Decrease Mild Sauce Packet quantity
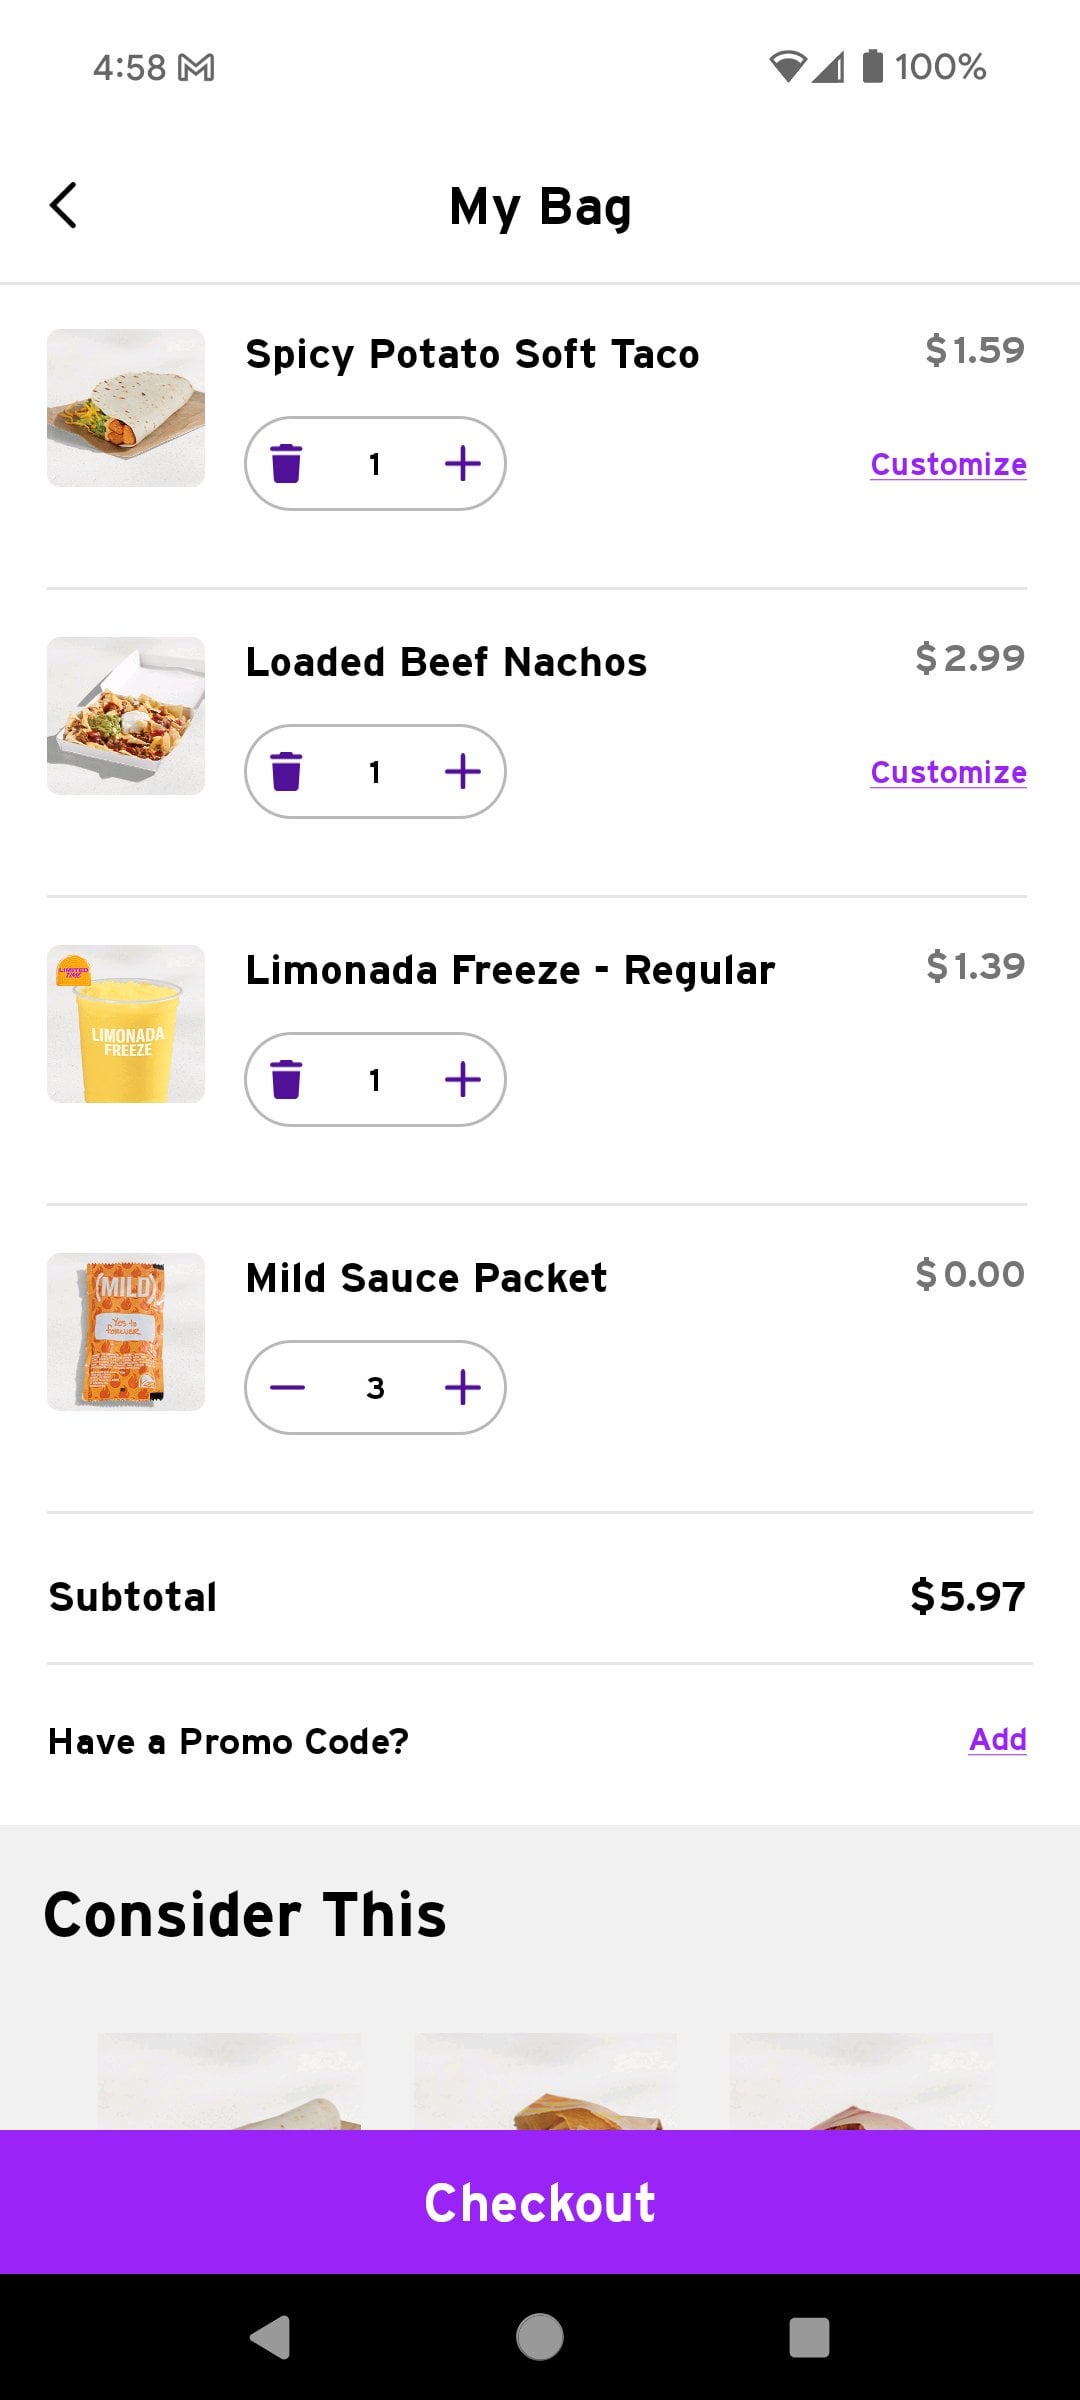 pos(287,1388)
